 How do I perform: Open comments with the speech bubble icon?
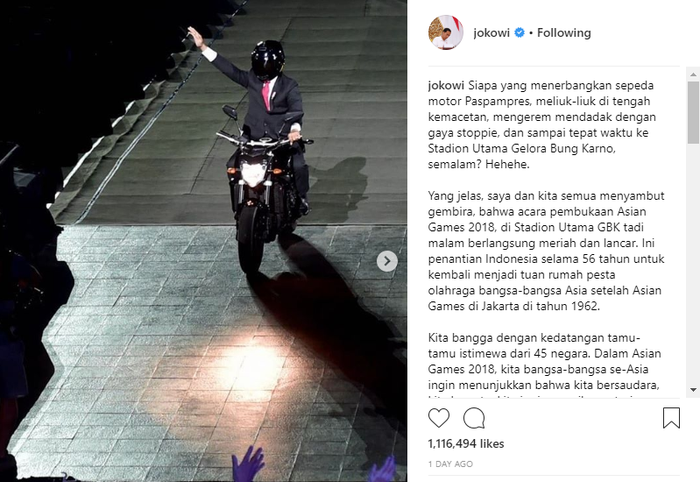coord(474,418)
